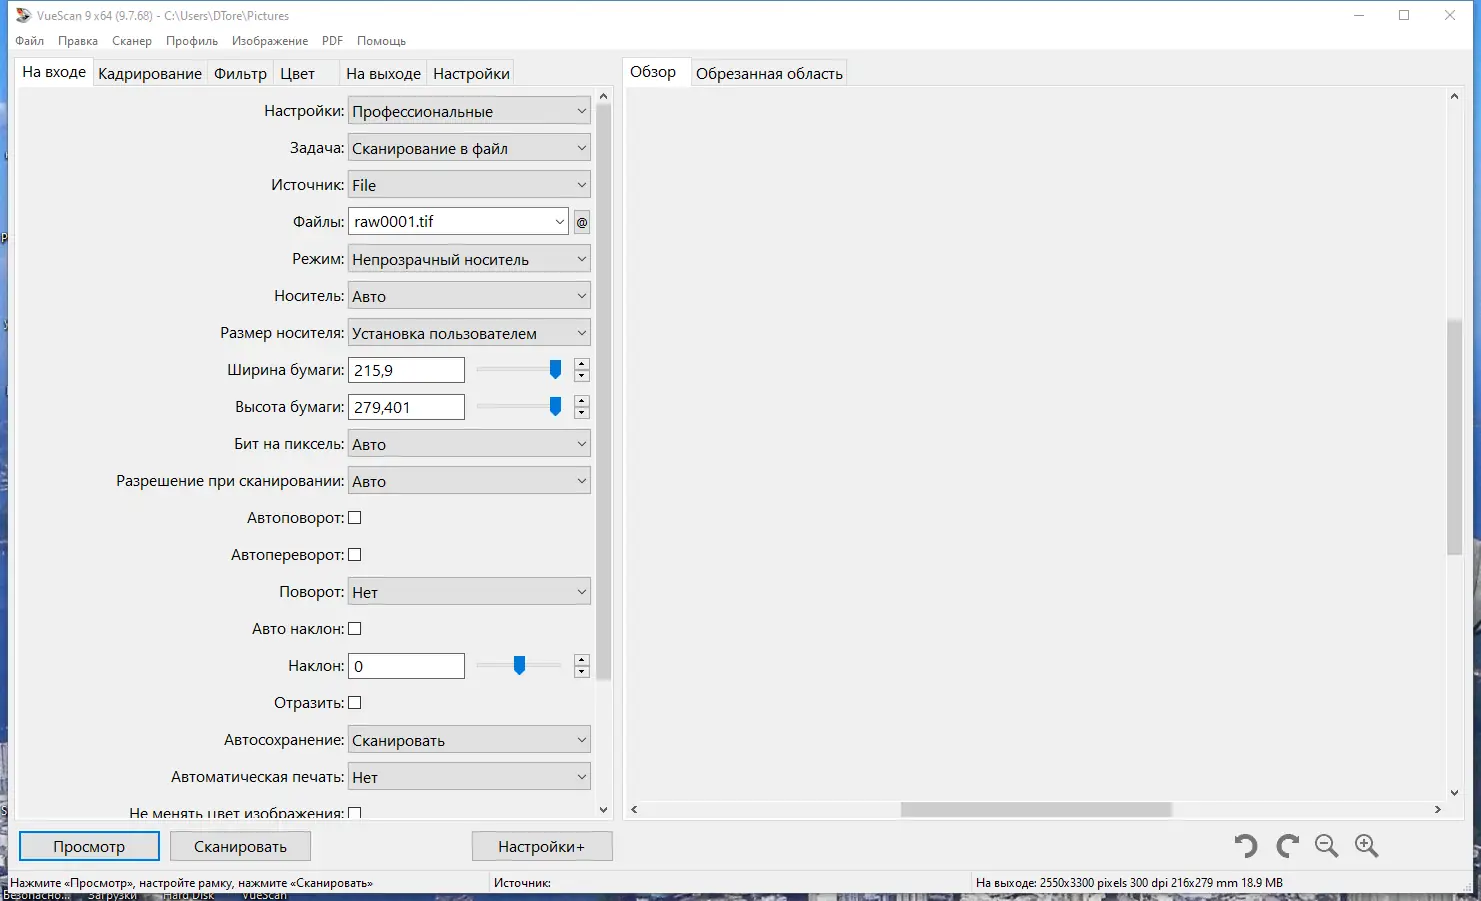
Task: Click the VueScan app icon in title bar
Action: [x=23, y=15]
